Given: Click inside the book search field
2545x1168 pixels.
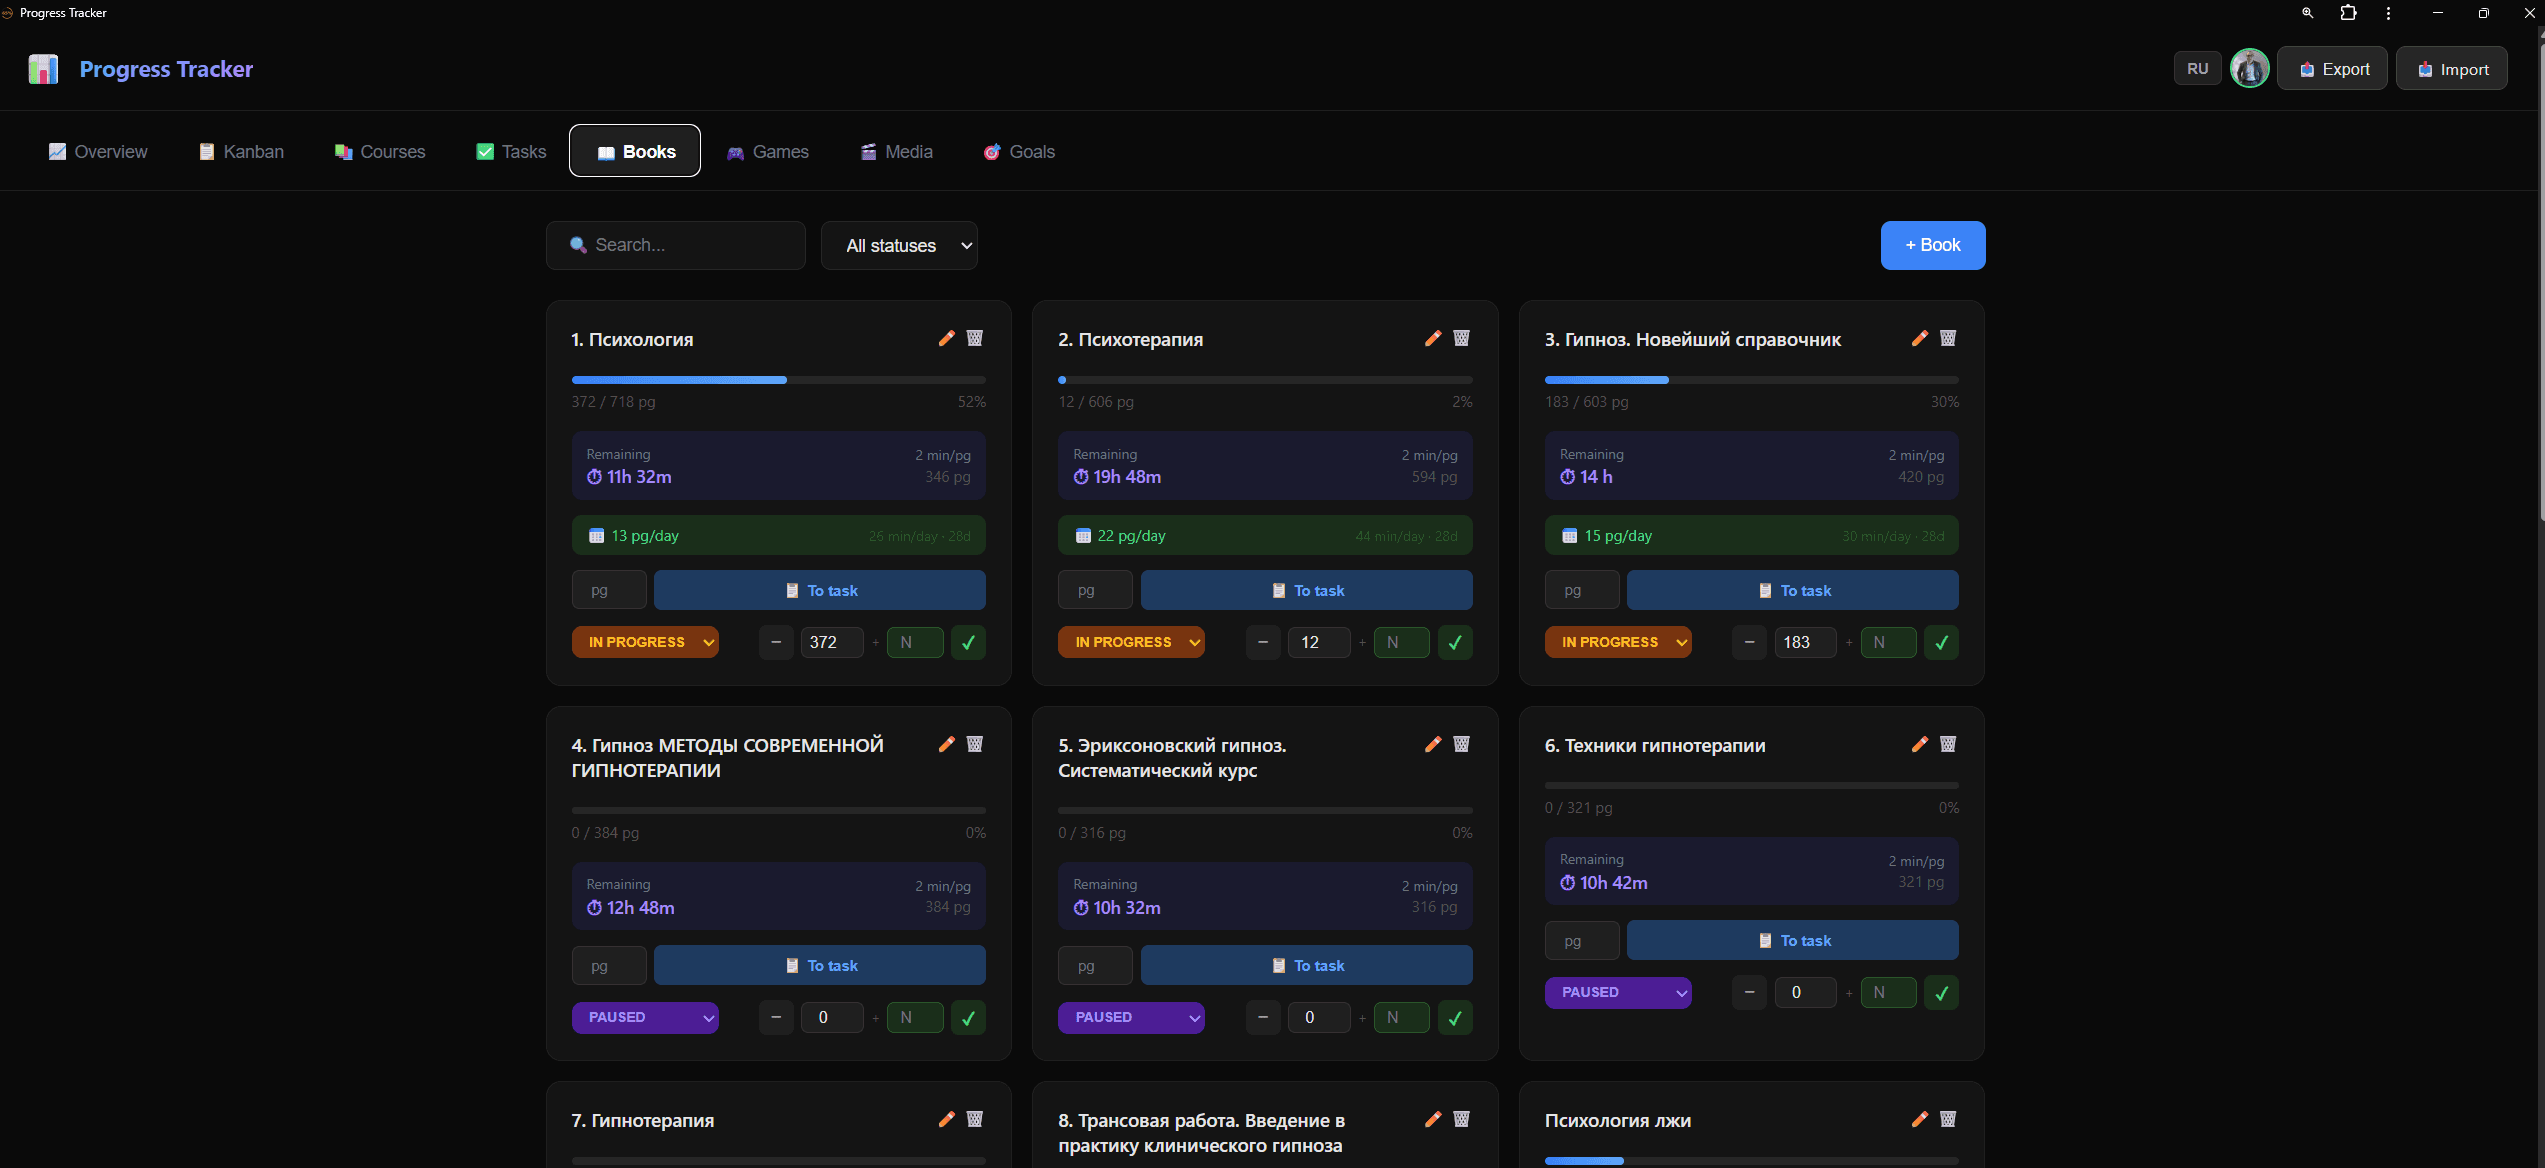Looking at the screenshot, I should pos(675,245).
